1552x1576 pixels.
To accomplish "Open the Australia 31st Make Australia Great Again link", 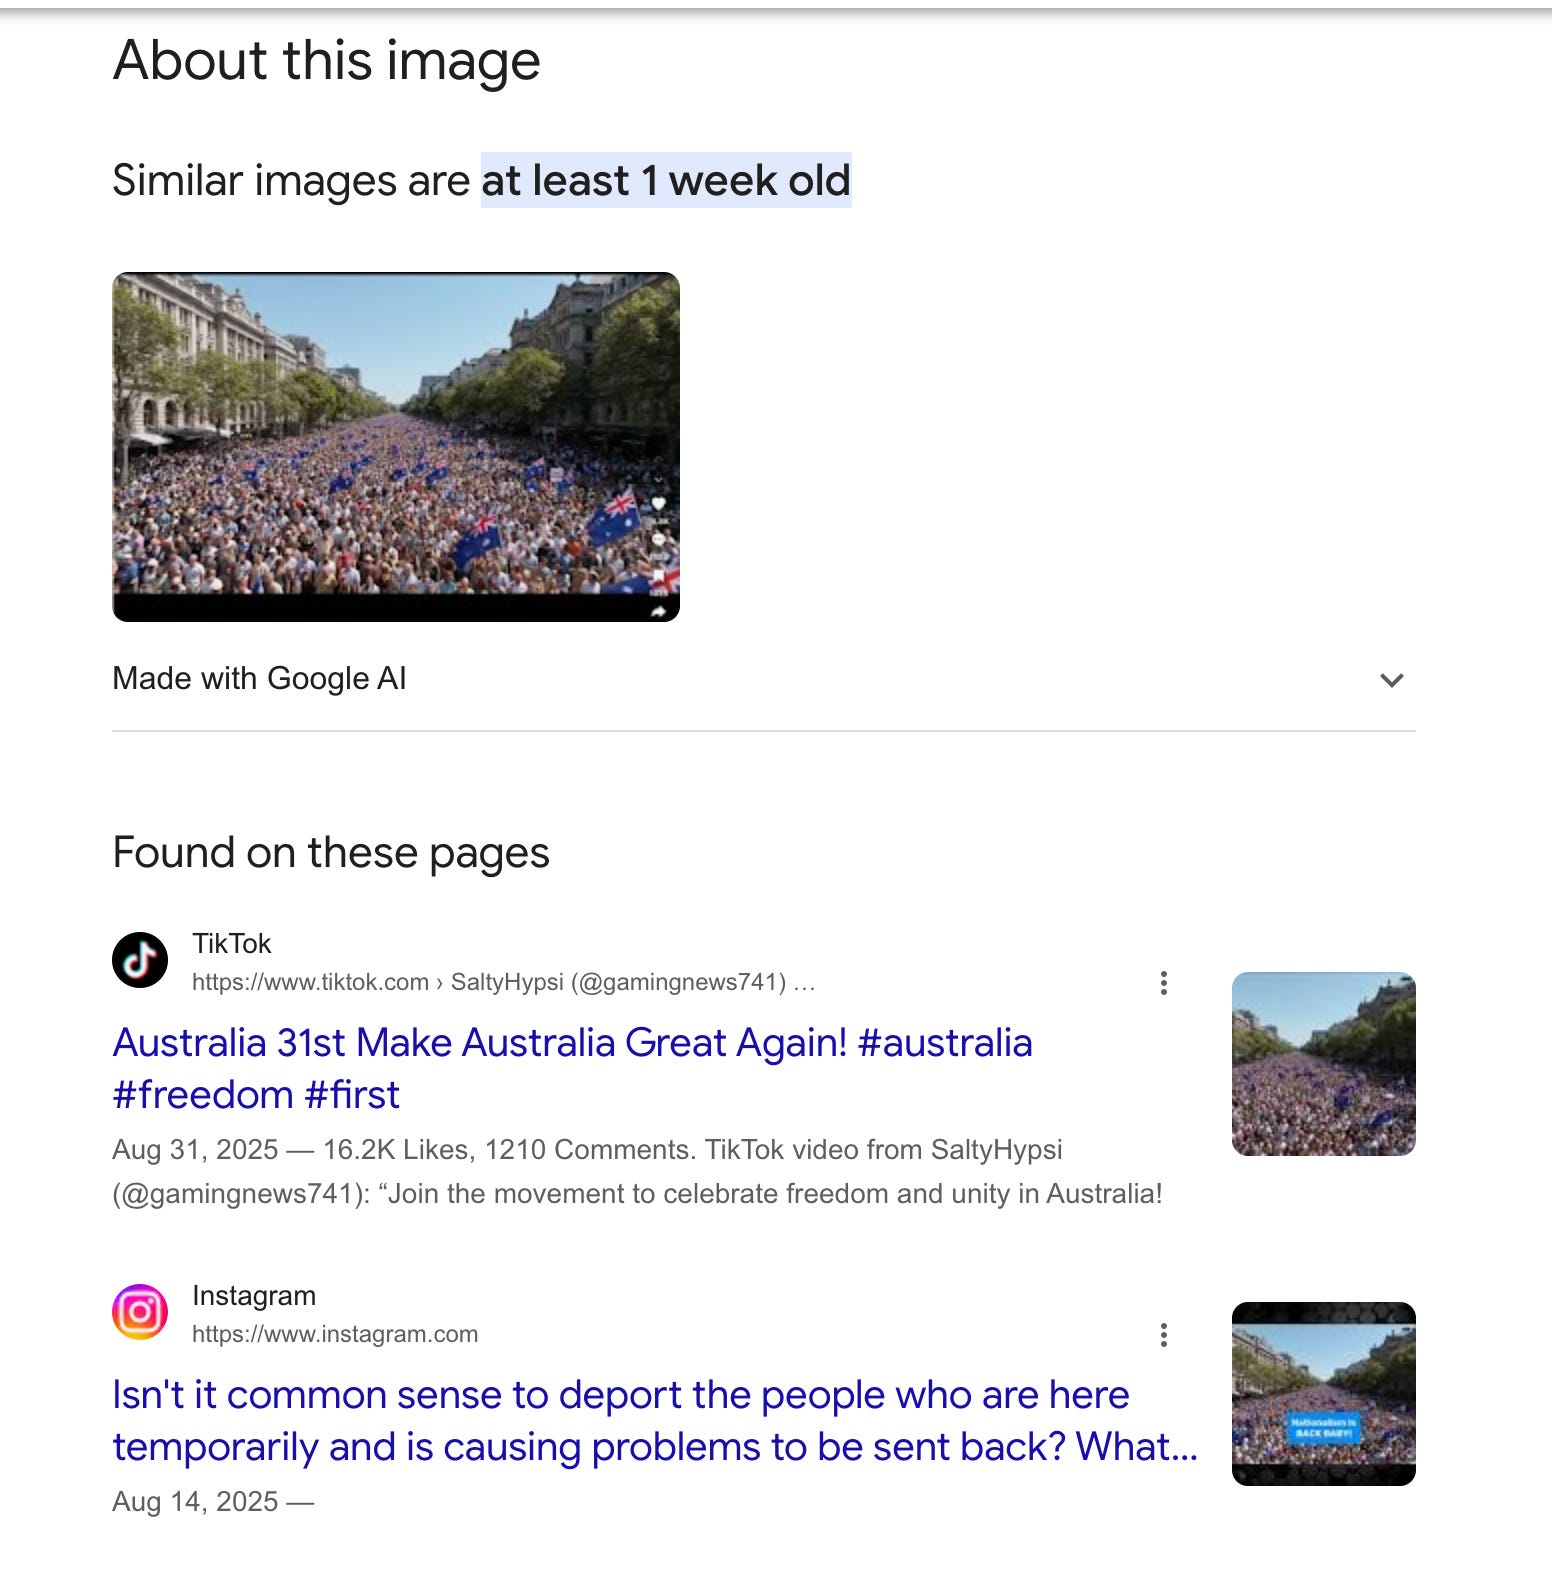I will (572, 1068).
